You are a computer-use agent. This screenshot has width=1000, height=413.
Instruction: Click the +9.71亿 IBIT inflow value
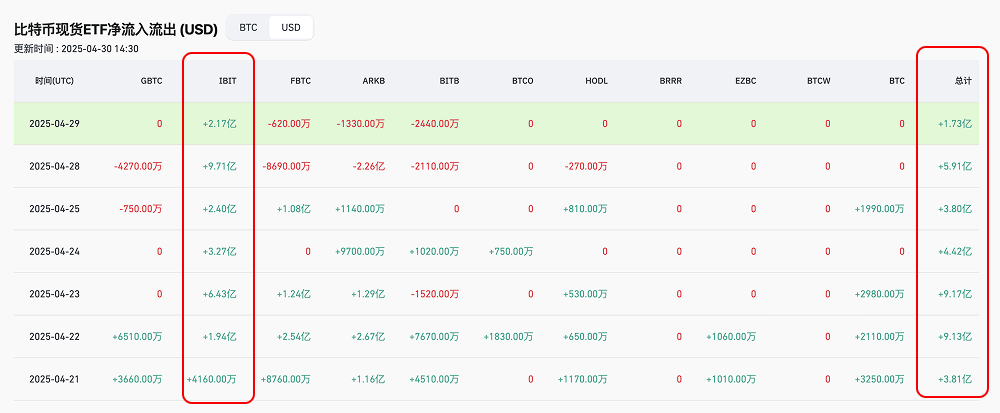pos(219,166)
